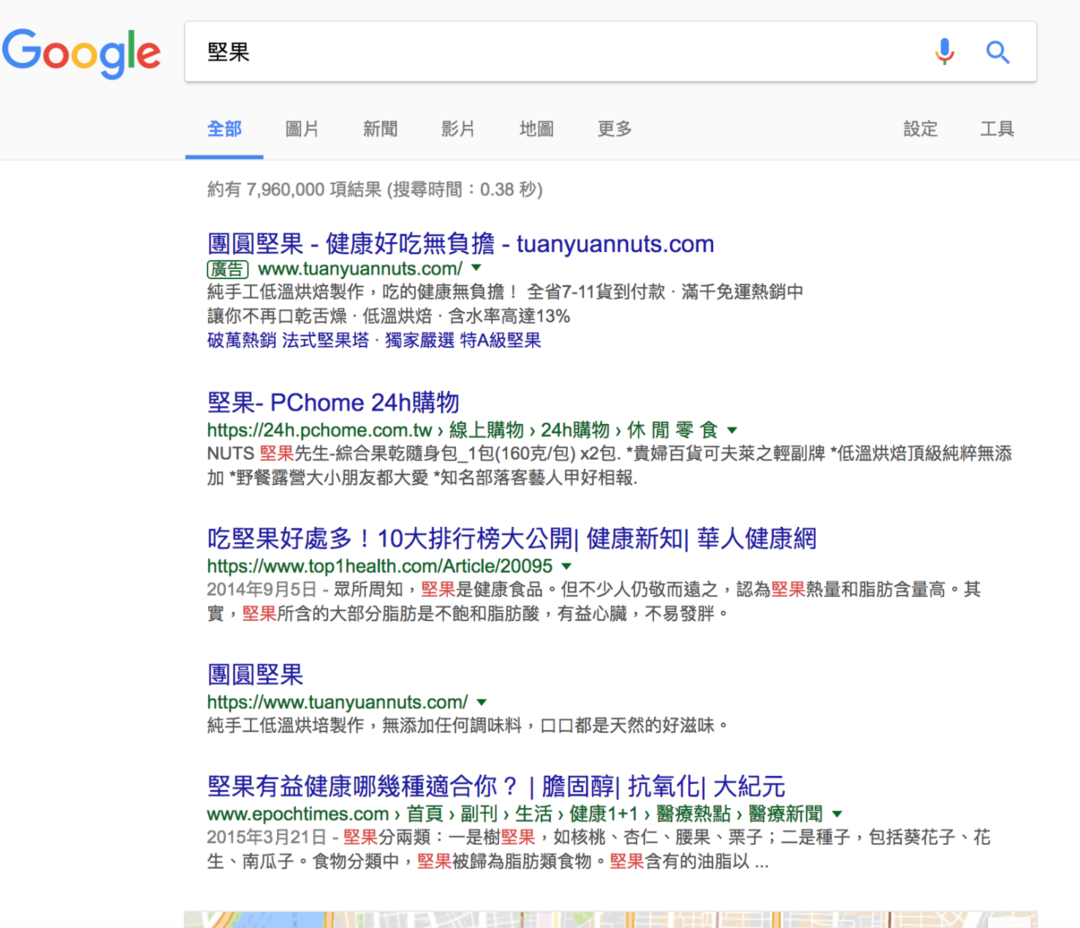Expand dropdown arrow beside https://www.tuanyuannuts.com/
Image resolution: width=1080 pixels, height=928 pixels.
click(x=481, y=702)
